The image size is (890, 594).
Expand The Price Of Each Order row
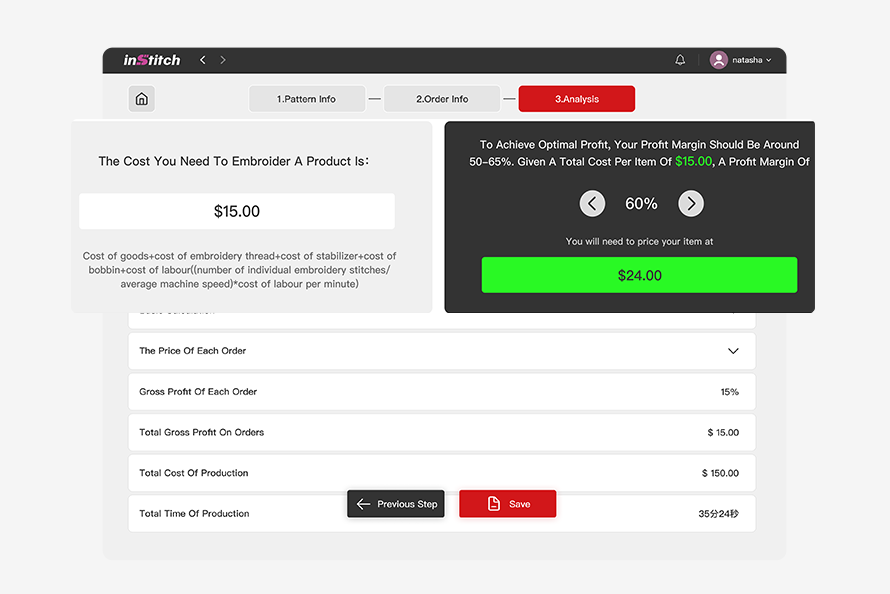click(733, 351)
